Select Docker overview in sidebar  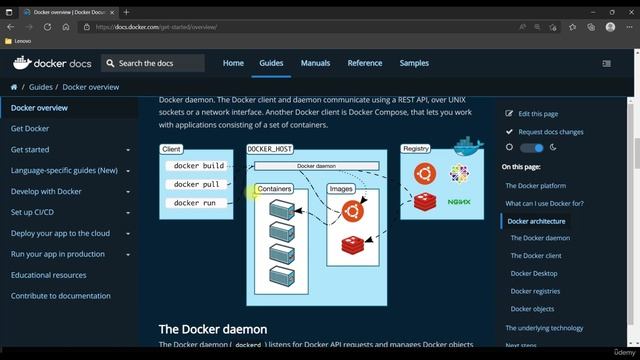(39, 108)
